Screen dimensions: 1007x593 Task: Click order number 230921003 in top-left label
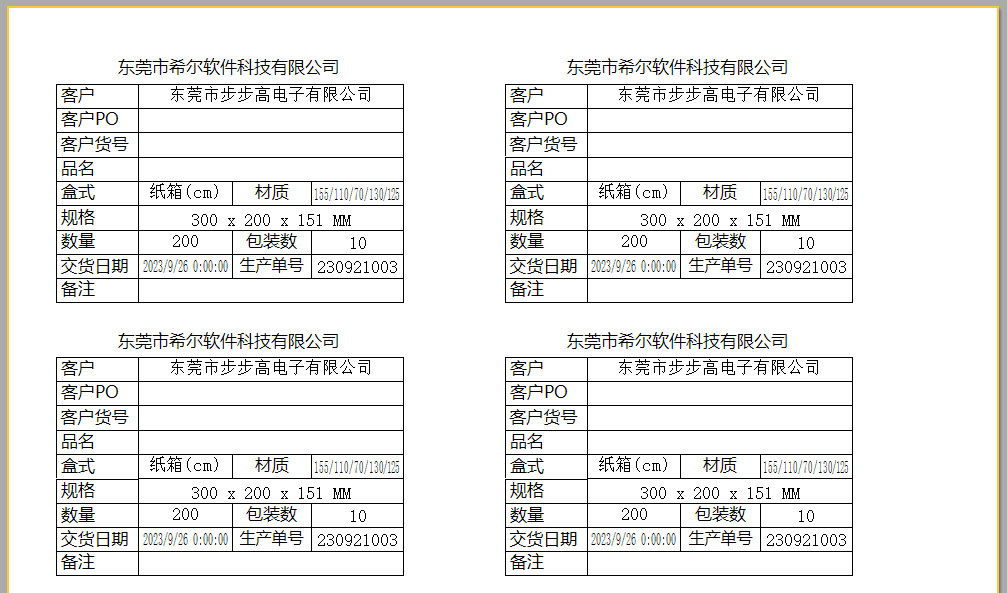[x=357, y=267]
